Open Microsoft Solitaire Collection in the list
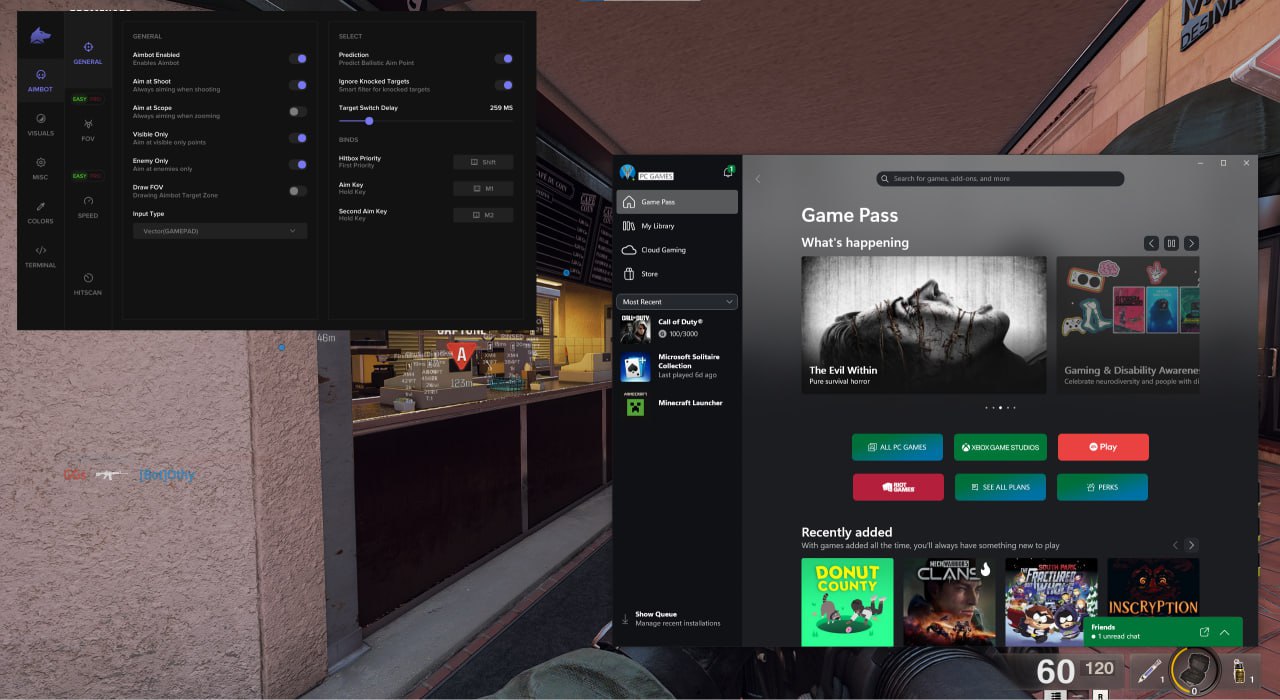 pyautogui.click(x=677, y=366)
